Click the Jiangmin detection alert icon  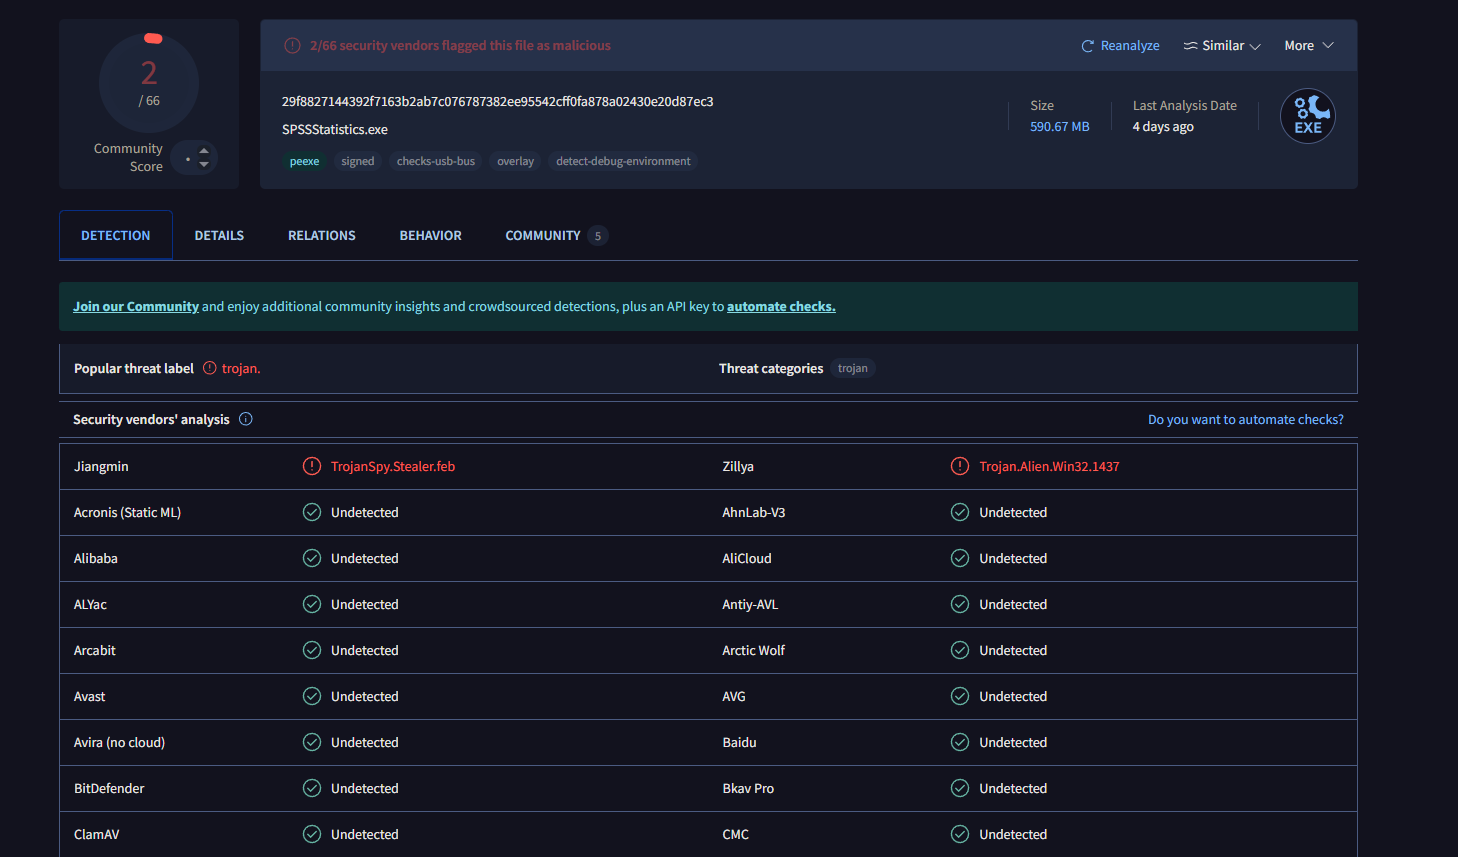(312, 466)
